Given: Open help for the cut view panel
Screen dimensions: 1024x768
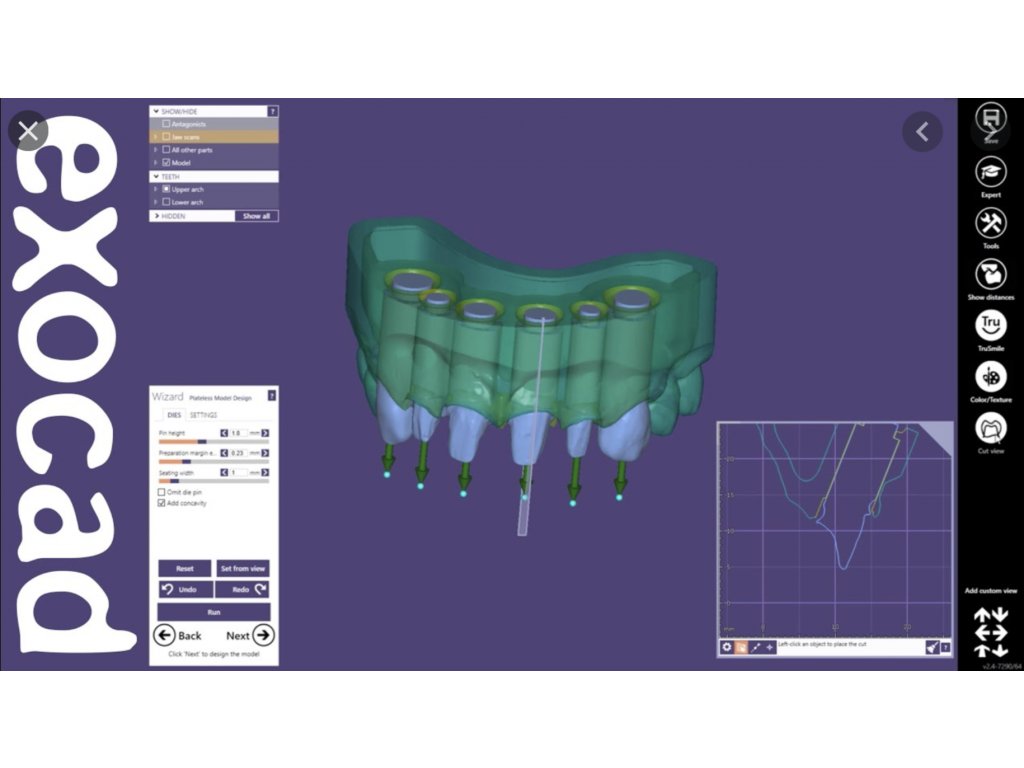Looking at the screenshot, I should coord(945,647).
